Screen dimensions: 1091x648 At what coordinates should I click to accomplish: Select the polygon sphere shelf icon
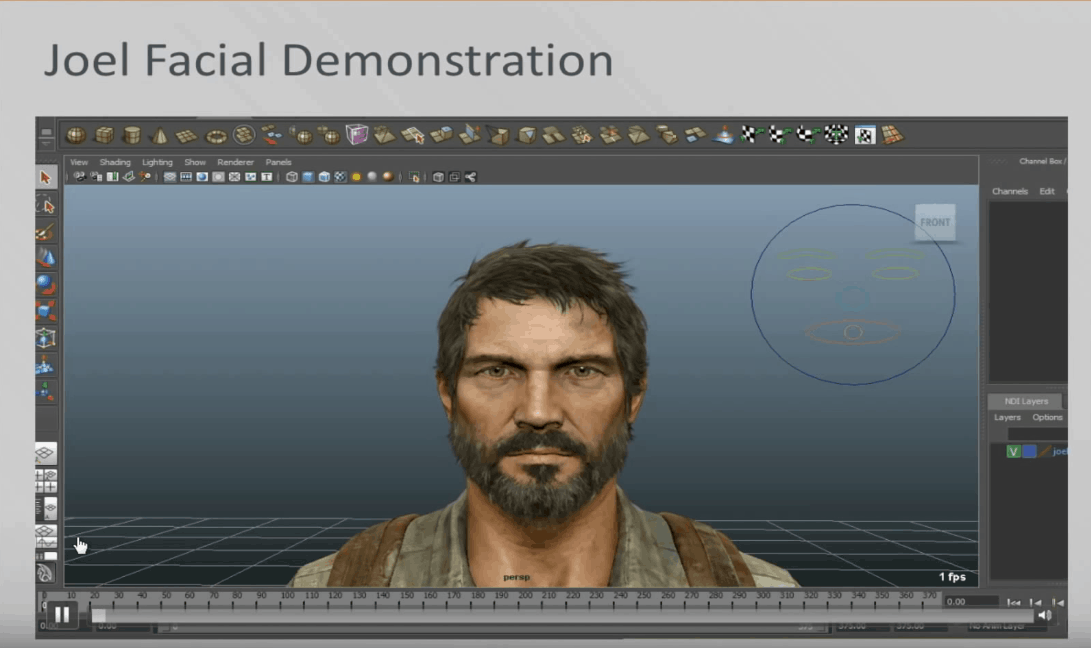[x=75, y=135]
